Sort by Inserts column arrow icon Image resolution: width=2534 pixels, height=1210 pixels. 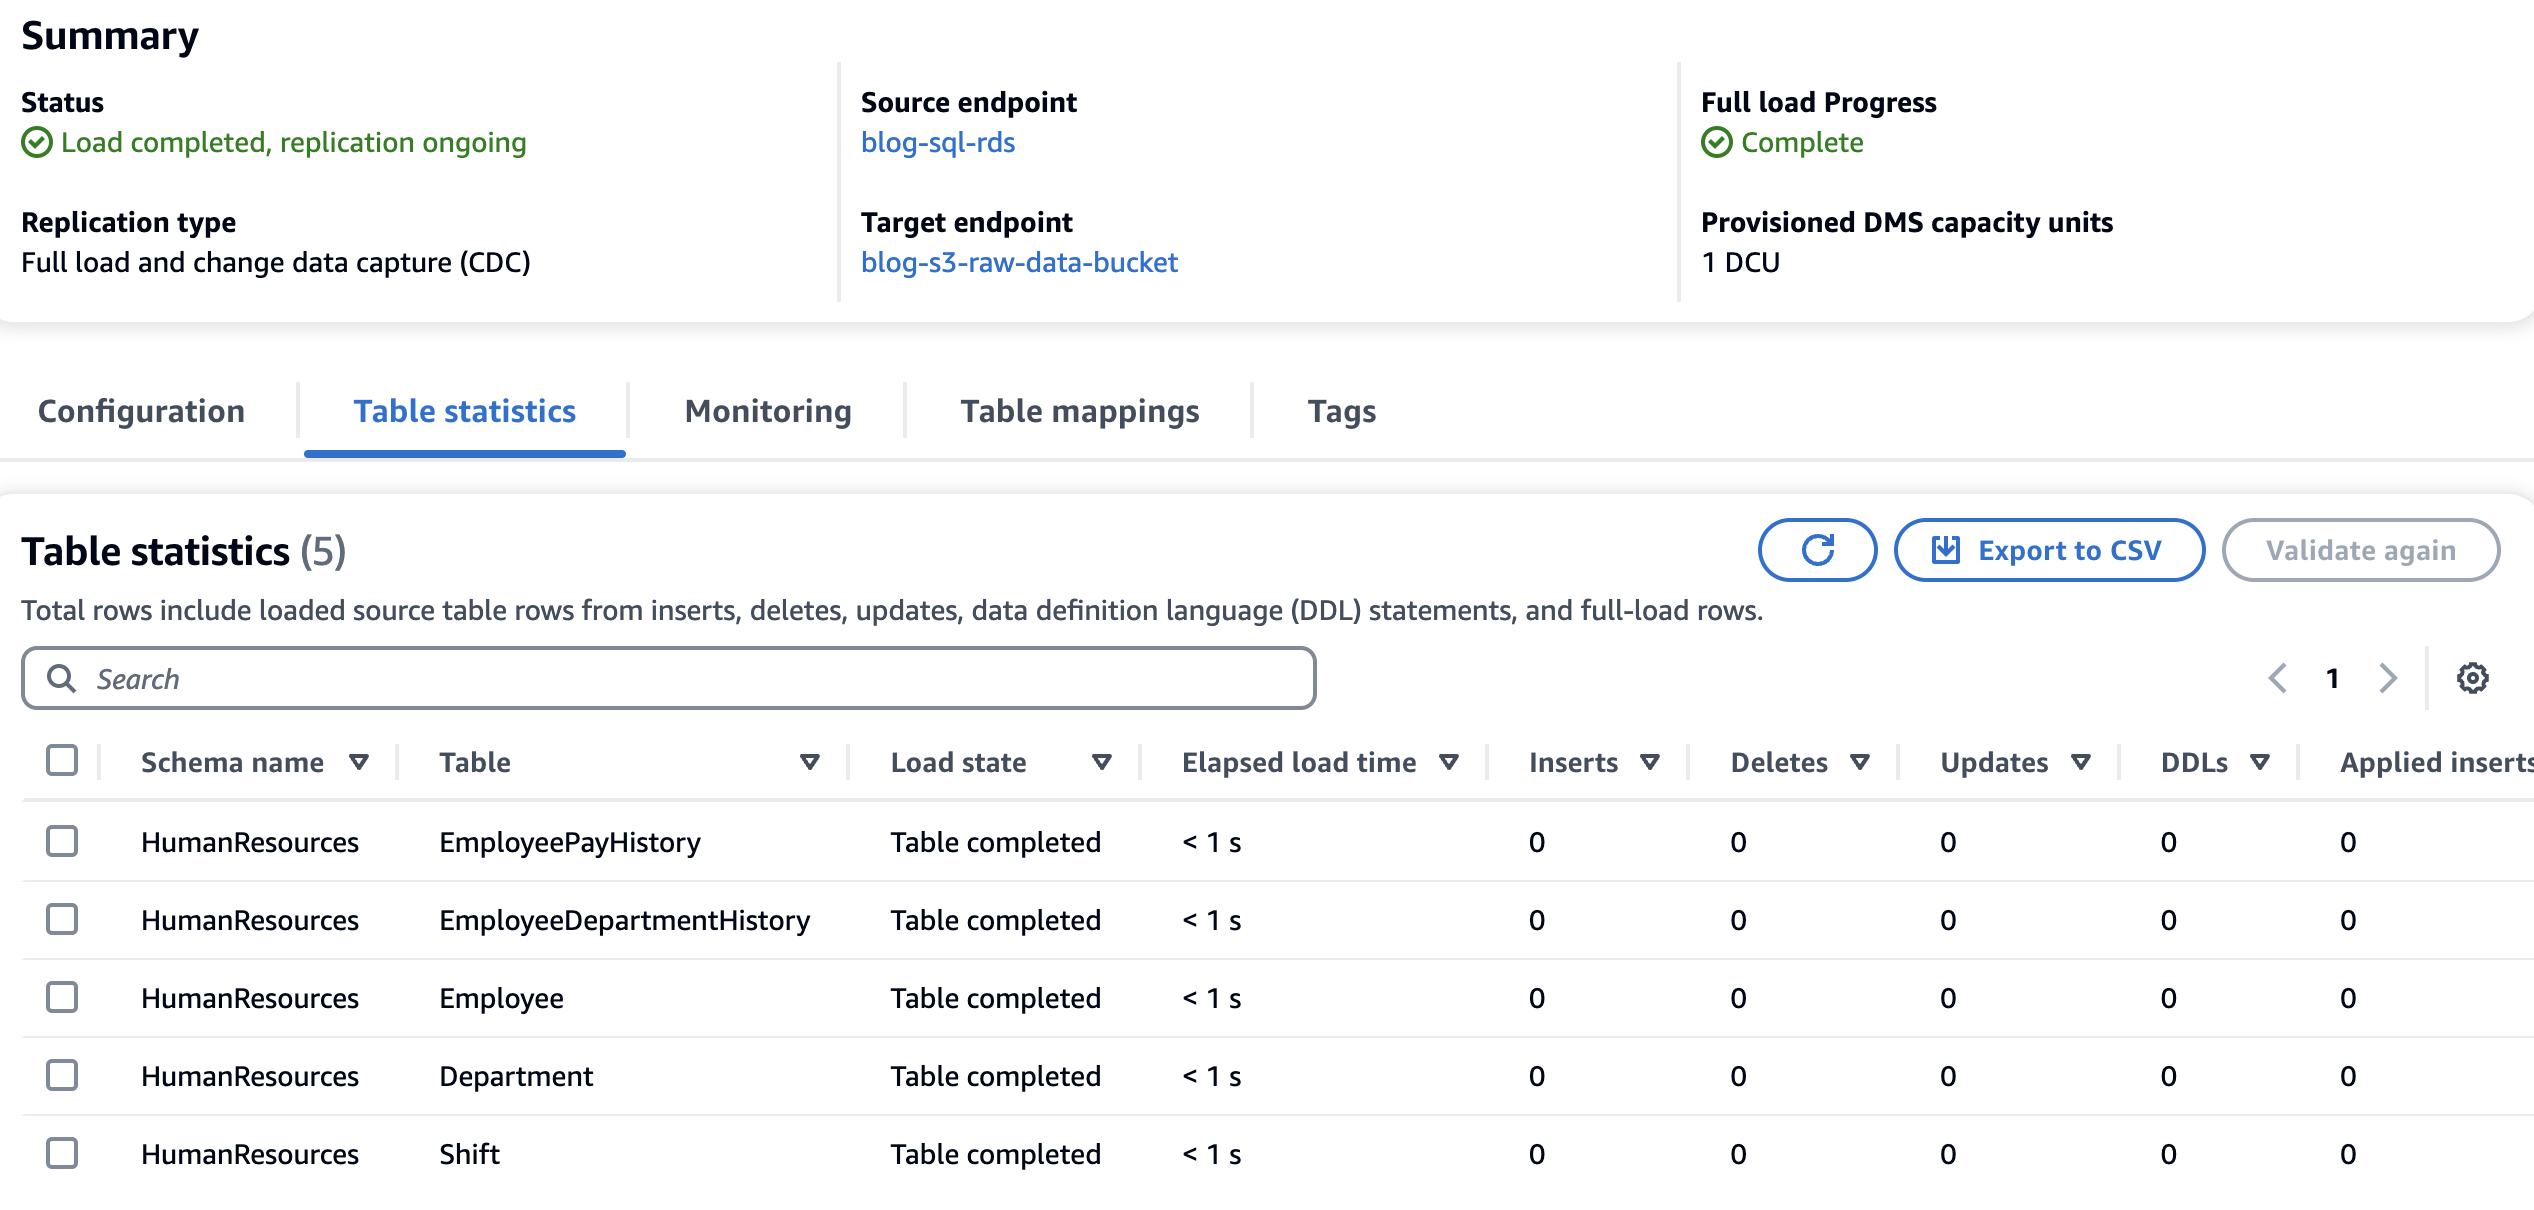click(1650, 762)
